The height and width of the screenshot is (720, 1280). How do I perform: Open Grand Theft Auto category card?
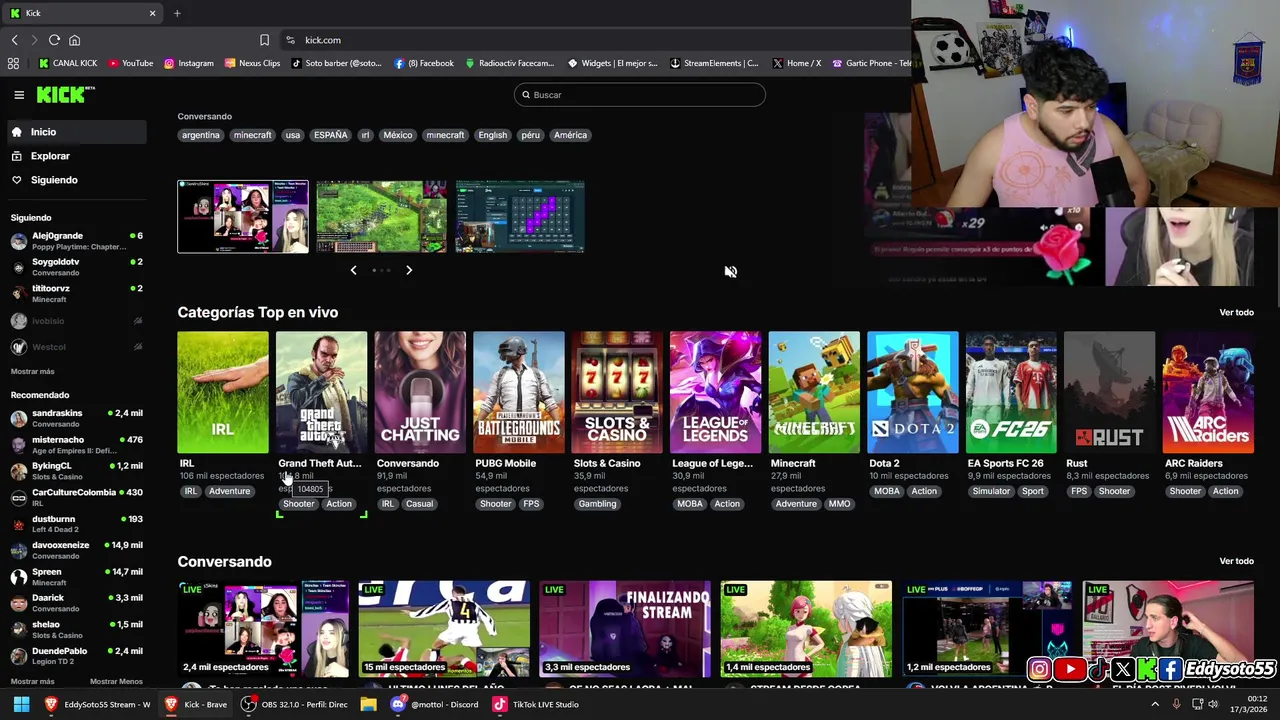(321, 392)
